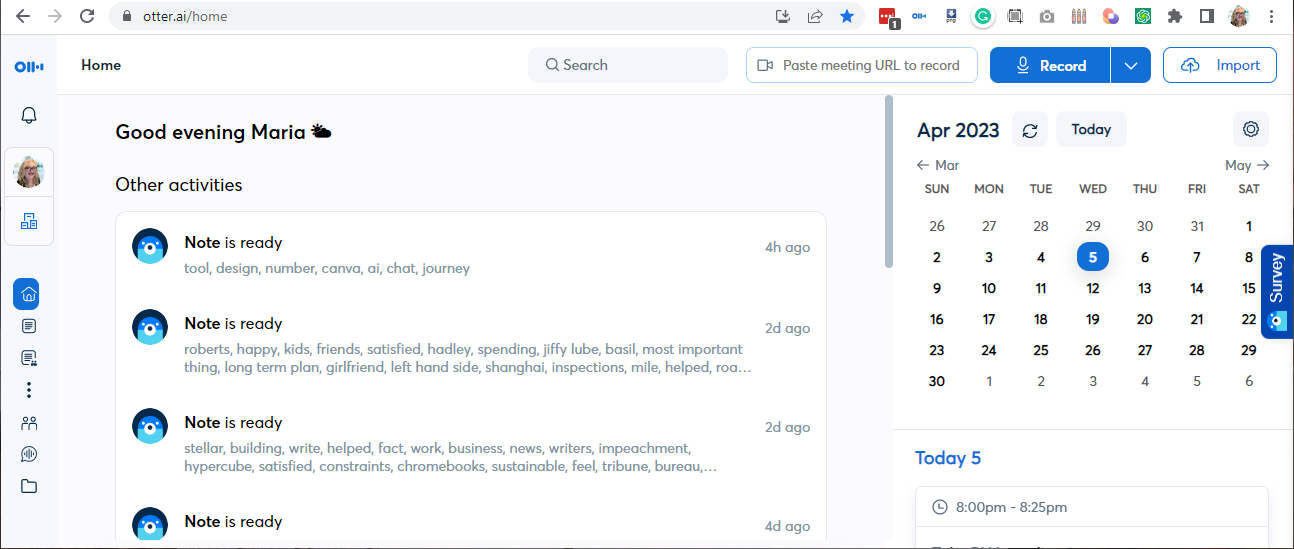Open the note mentioning roberts, happy, kids
This screenshot has height=549, width=1294.
pyautogui.click(x=471, y=344)
